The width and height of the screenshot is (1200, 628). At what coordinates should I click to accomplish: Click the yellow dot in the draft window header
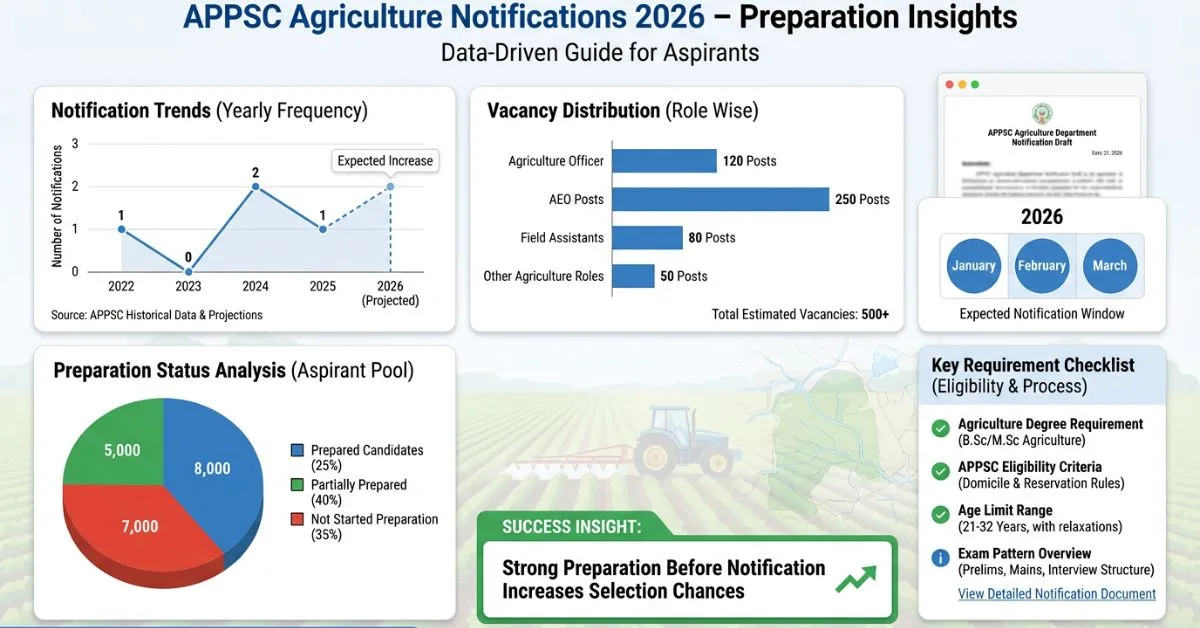pyautogui.click(x=962, y=85)
